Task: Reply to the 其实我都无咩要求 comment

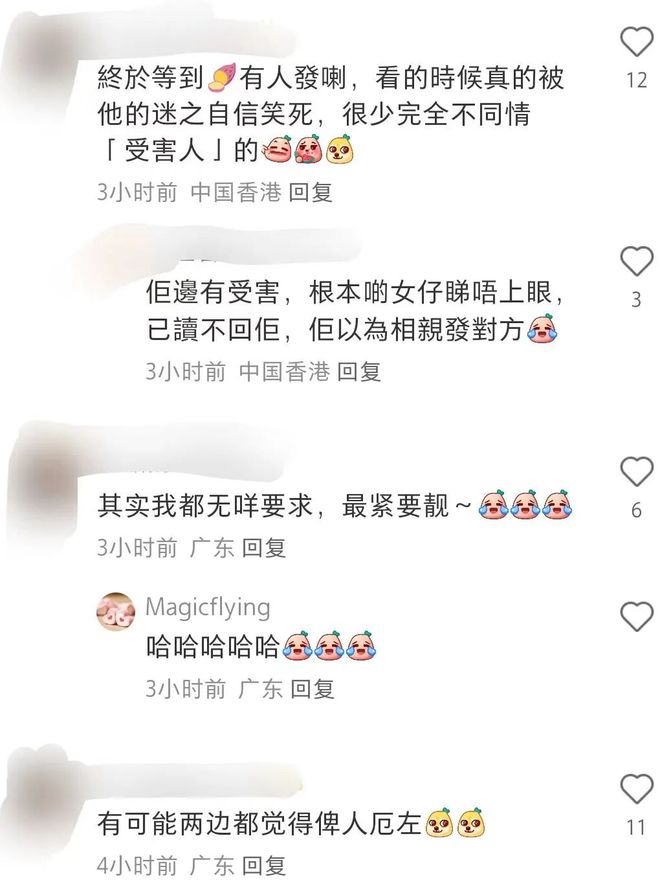Action: [264, 548]
